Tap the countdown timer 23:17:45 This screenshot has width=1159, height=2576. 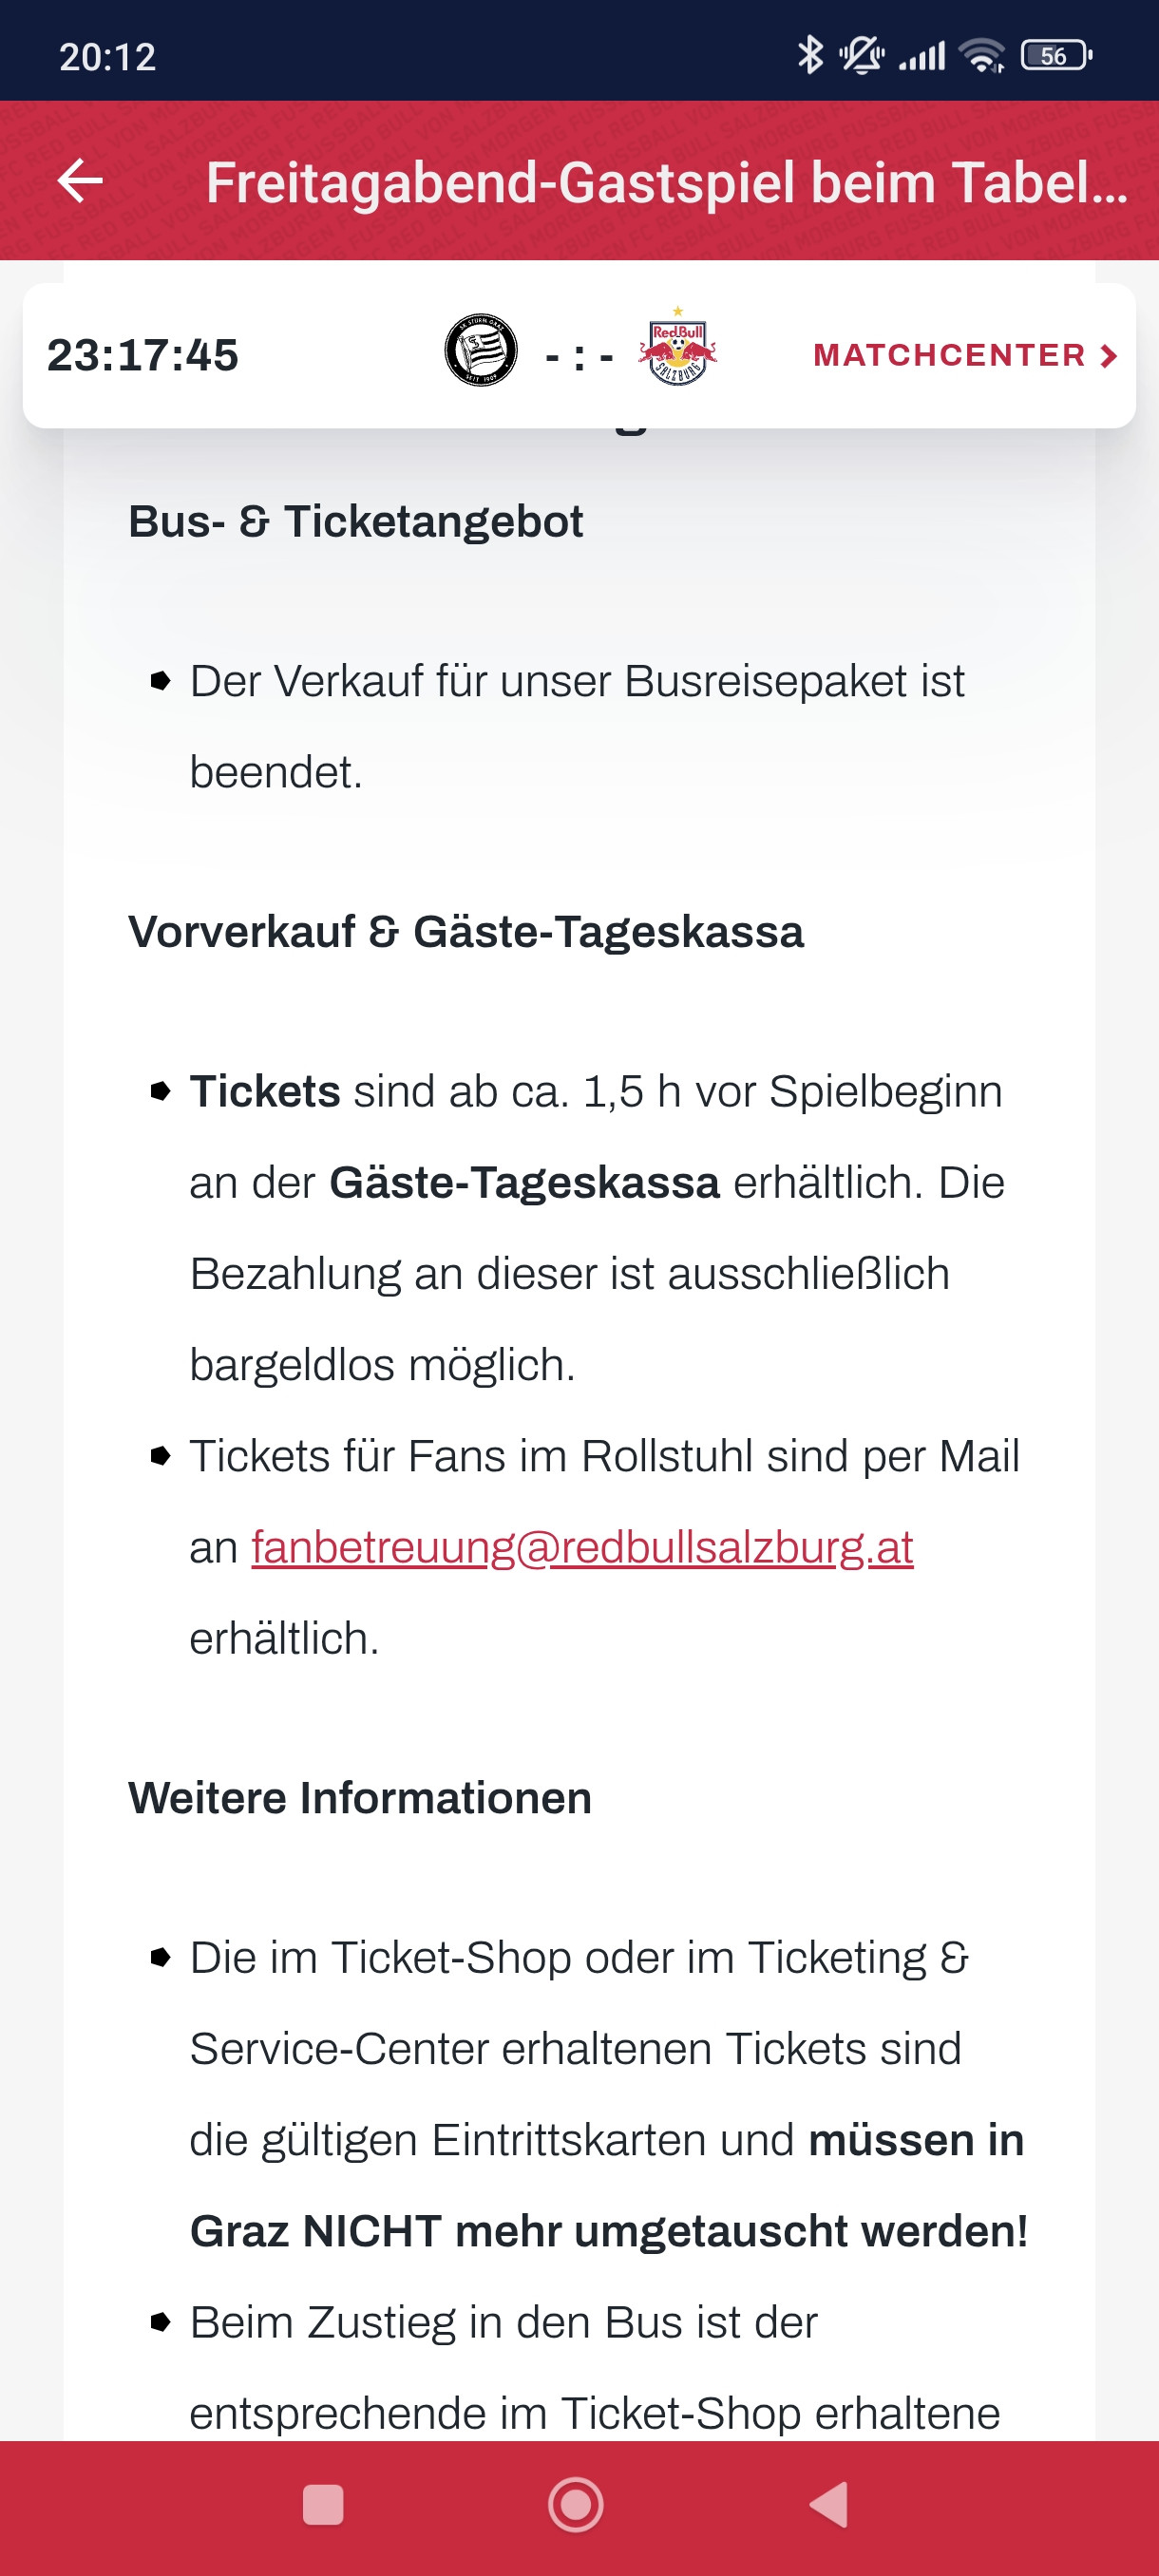click(x=143, y=355)
